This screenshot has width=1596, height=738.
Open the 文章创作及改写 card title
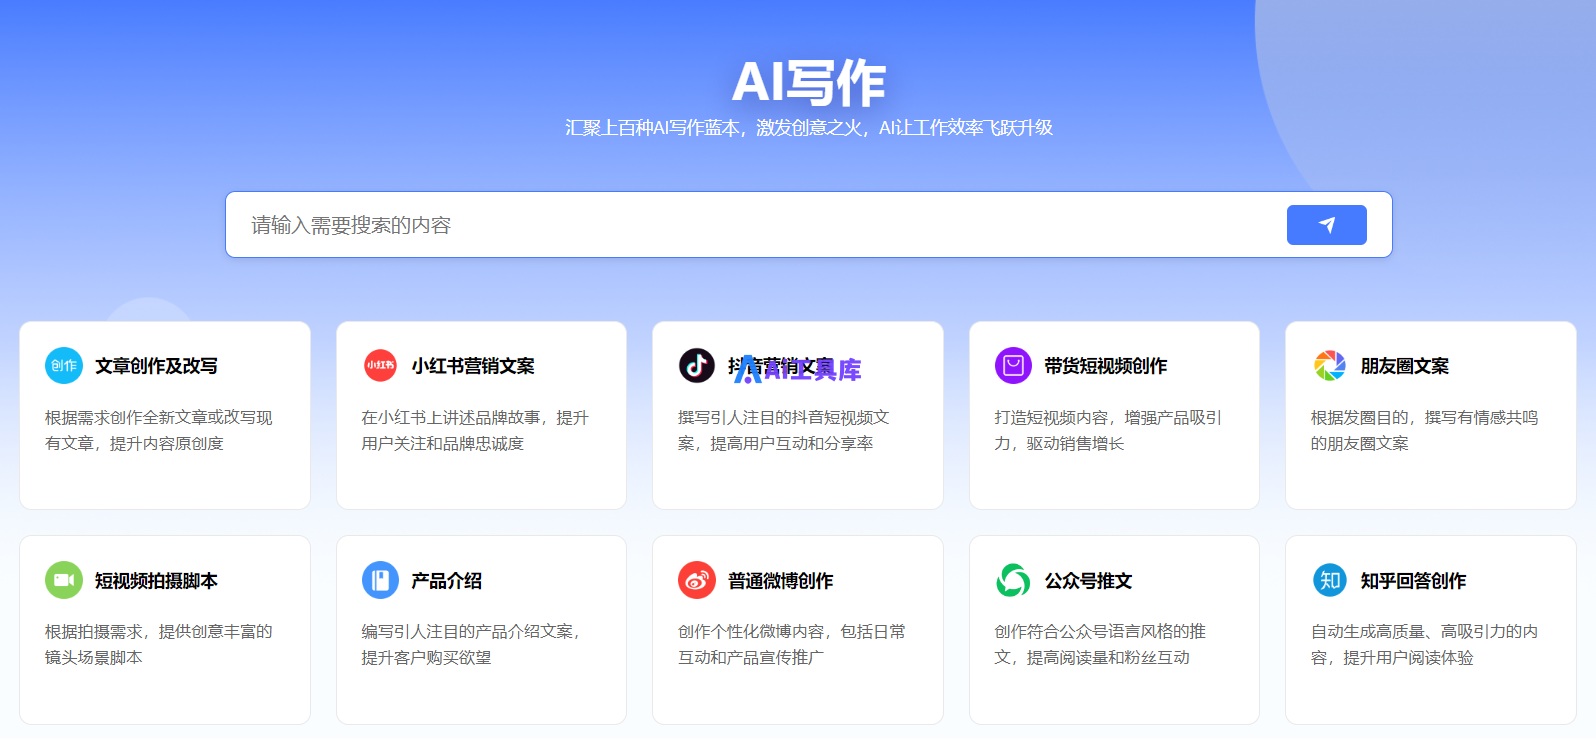[156, 366]
